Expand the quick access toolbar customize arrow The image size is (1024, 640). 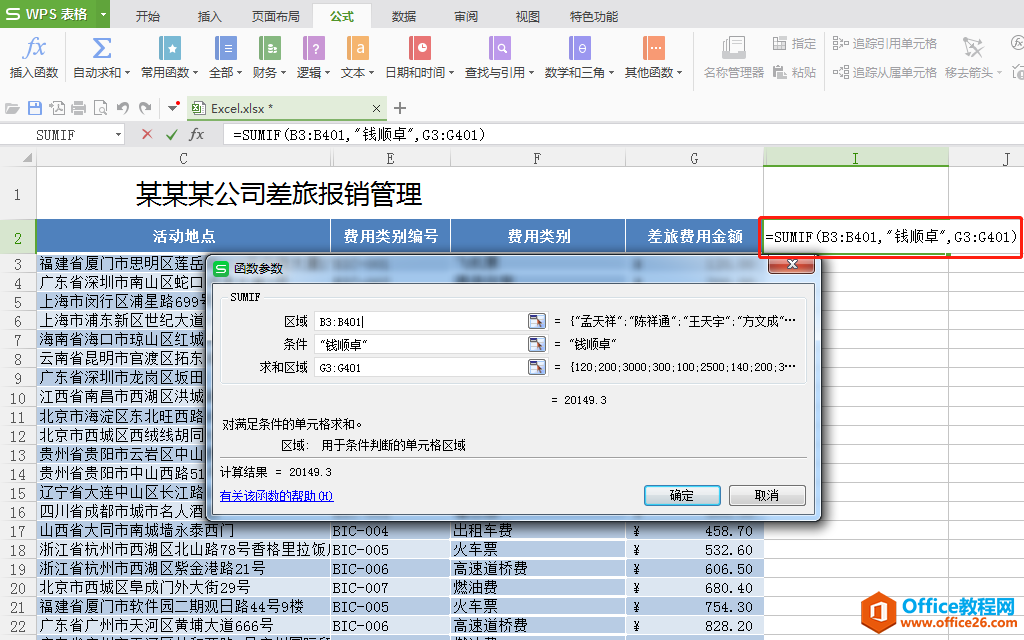click(173, 107)
